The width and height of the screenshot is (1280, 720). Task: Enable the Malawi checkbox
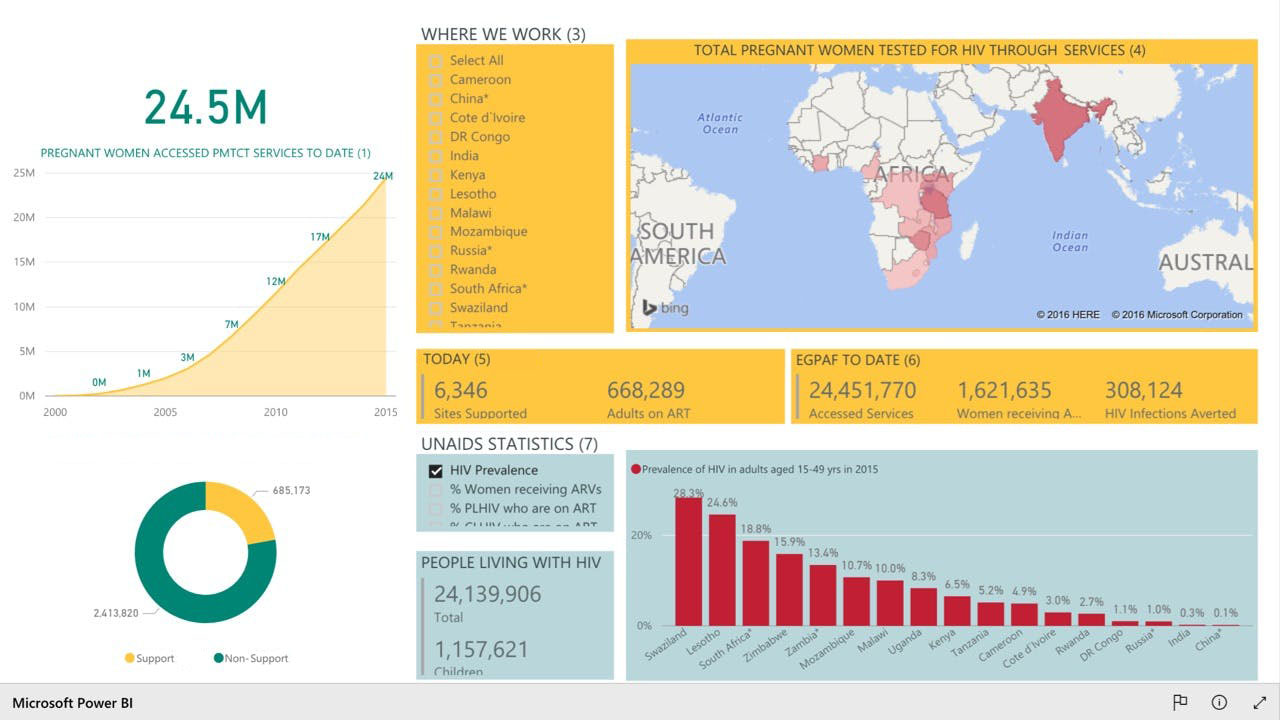[436, 213]
